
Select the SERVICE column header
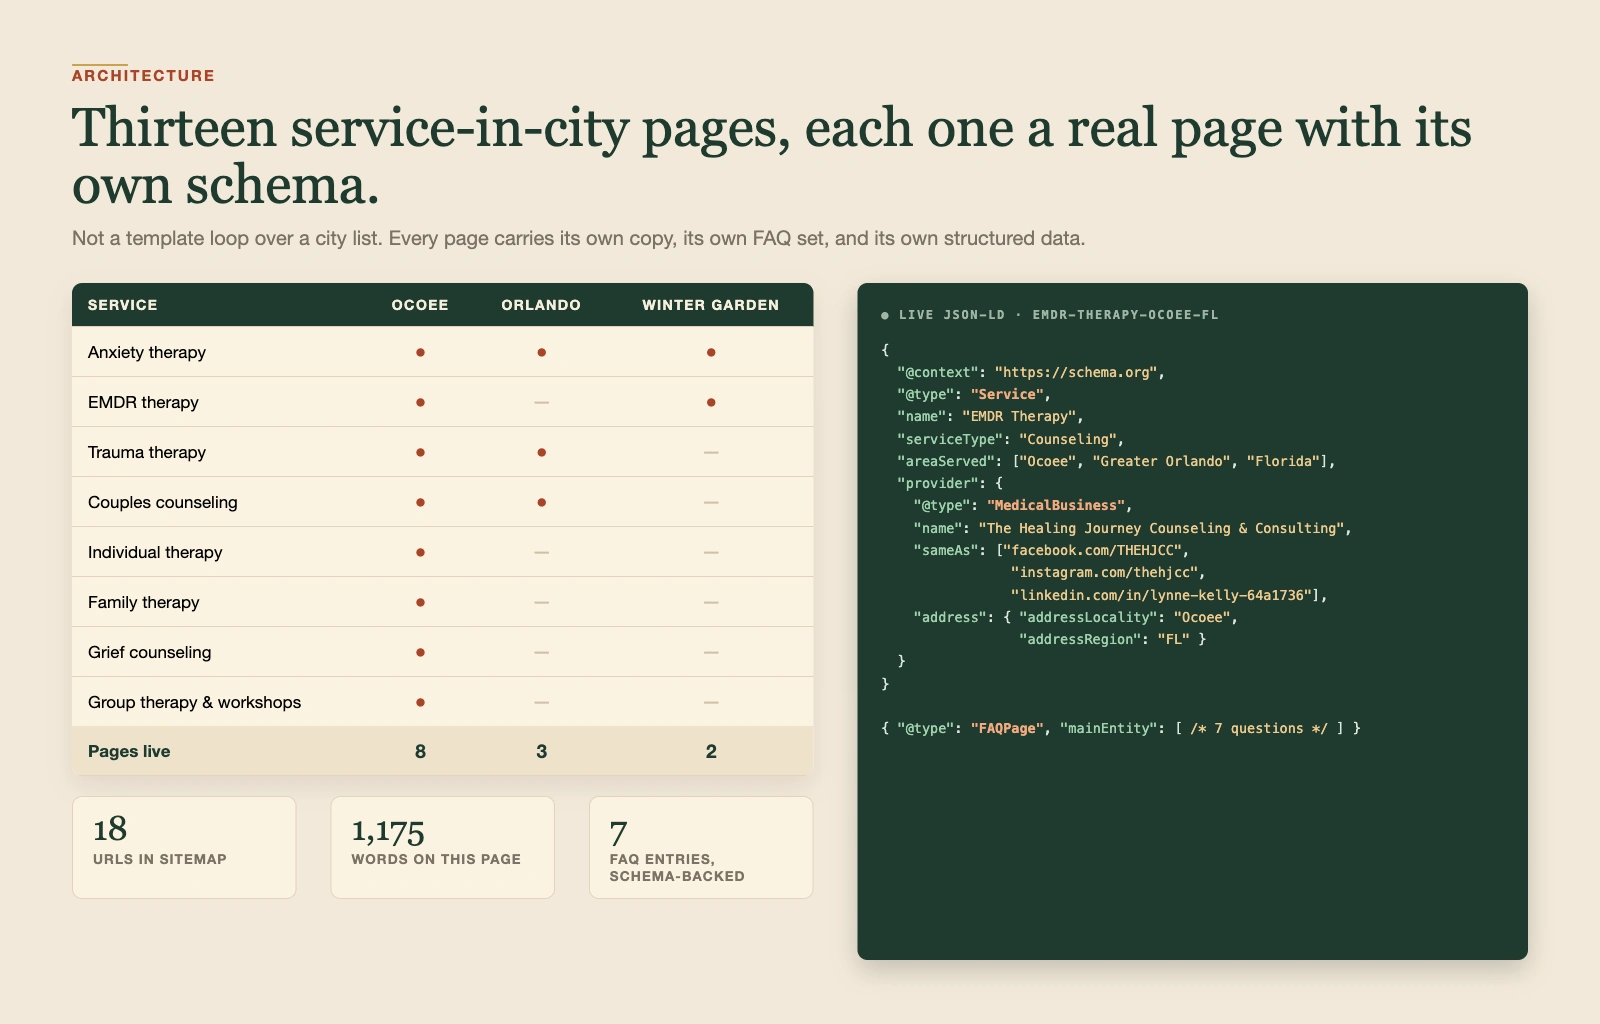(123, 305)
